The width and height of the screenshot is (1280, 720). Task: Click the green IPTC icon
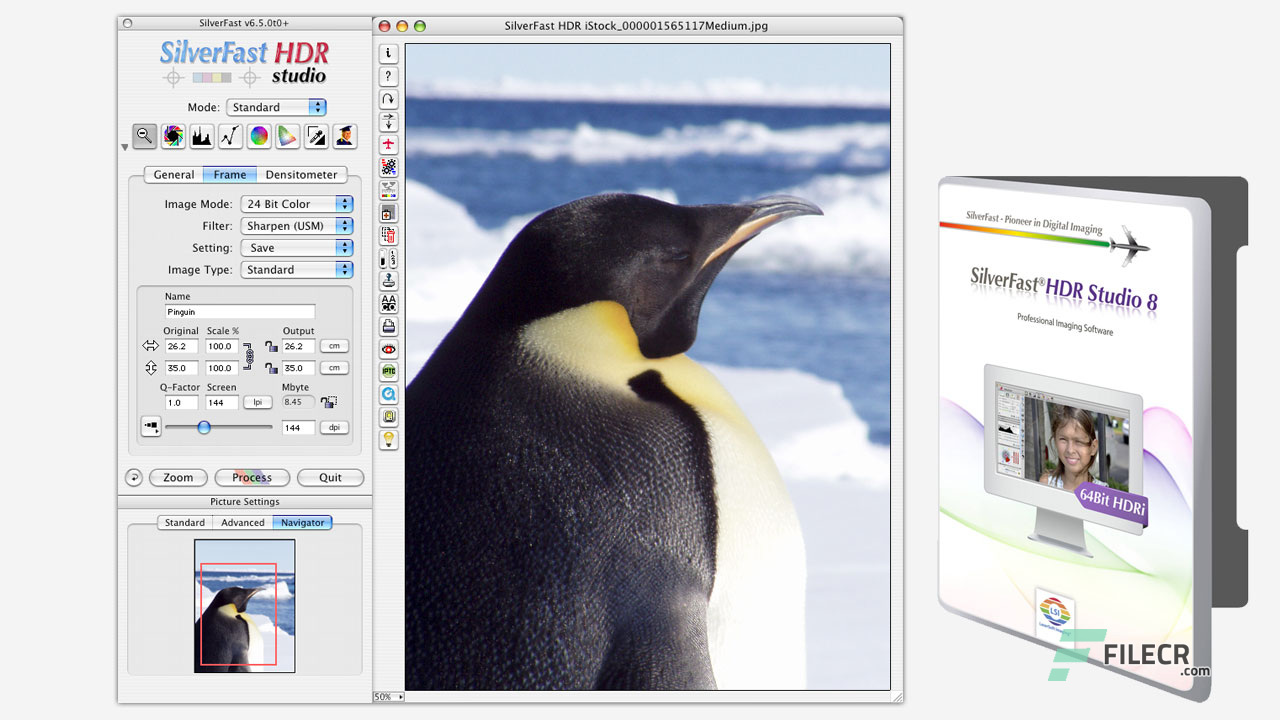tap(389, 372)
